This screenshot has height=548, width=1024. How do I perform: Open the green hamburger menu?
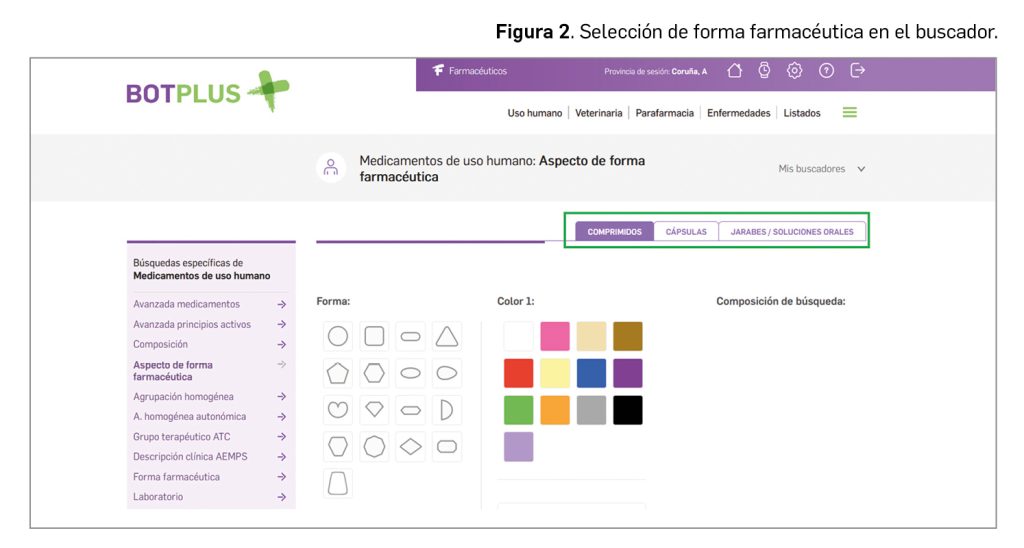click(x=850, y=113)
